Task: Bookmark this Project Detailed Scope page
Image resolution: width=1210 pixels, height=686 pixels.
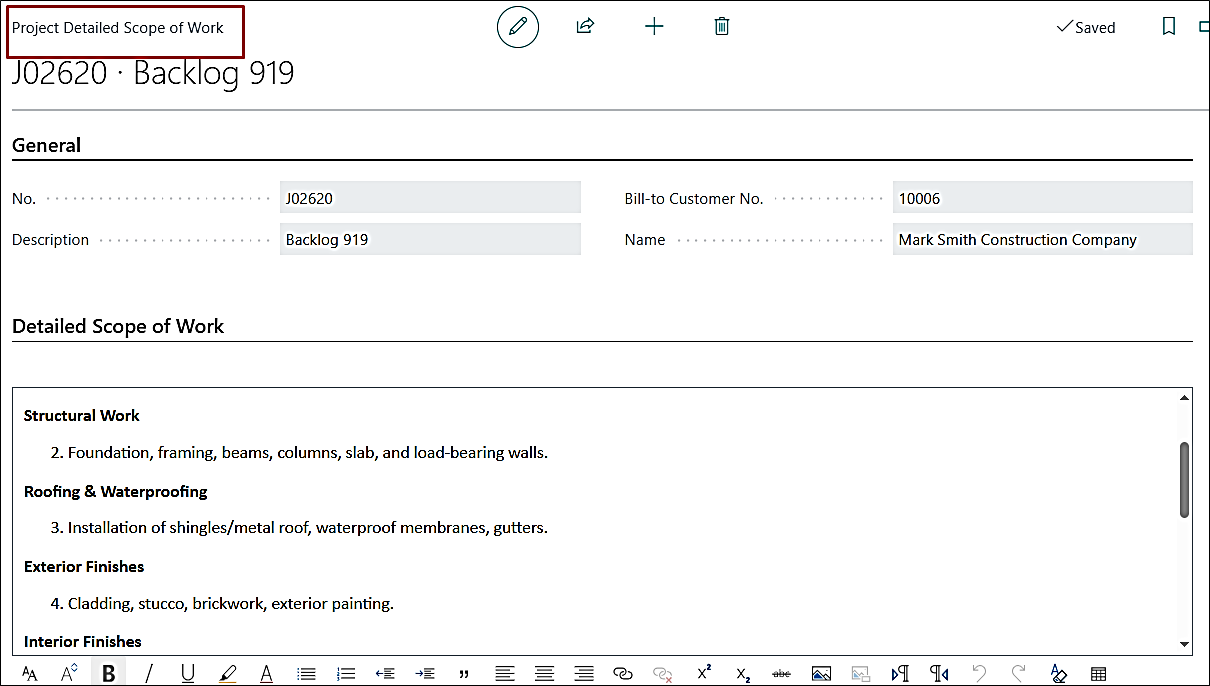Action: pos(1169,26)
